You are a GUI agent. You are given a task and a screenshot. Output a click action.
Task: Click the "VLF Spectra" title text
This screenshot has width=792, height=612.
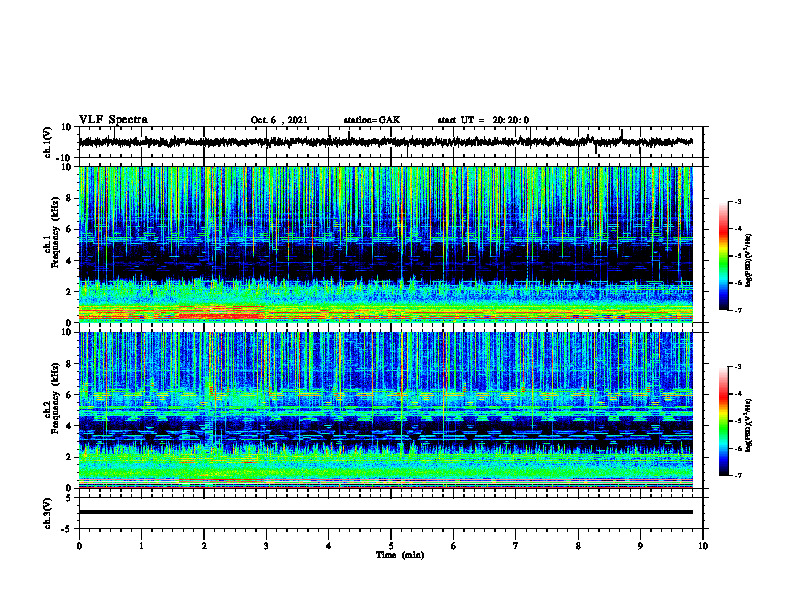[x=113, y=120]
